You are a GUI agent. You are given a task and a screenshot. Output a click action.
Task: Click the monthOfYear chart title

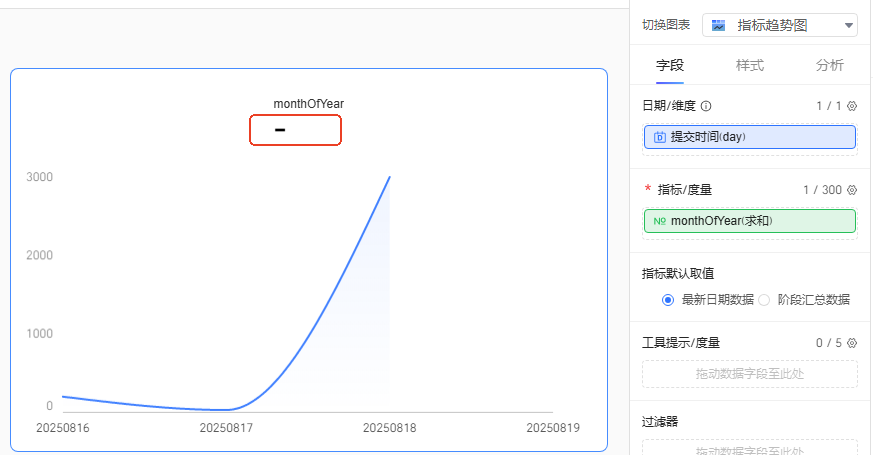(308, 104)
